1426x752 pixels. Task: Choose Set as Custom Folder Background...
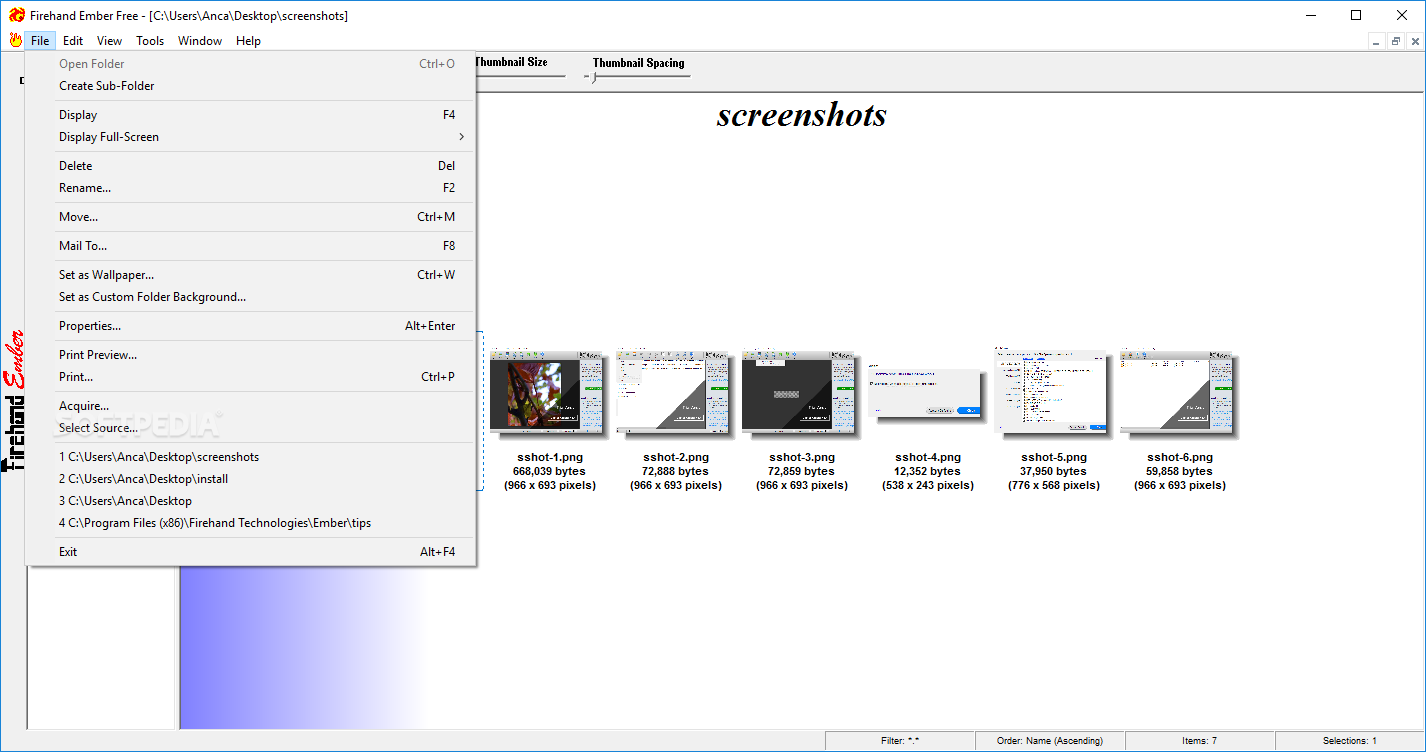click(250, 297)
